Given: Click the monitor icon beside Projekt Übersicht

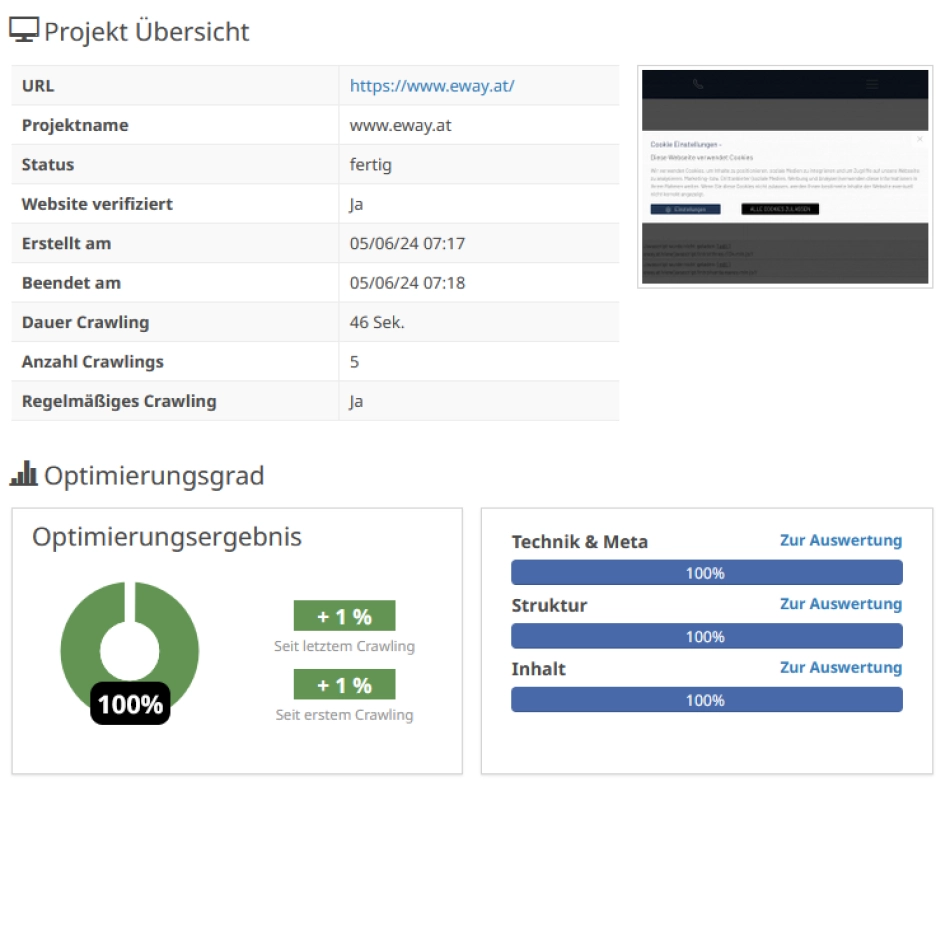Looking at the screenshot, I should click(24, 31).
